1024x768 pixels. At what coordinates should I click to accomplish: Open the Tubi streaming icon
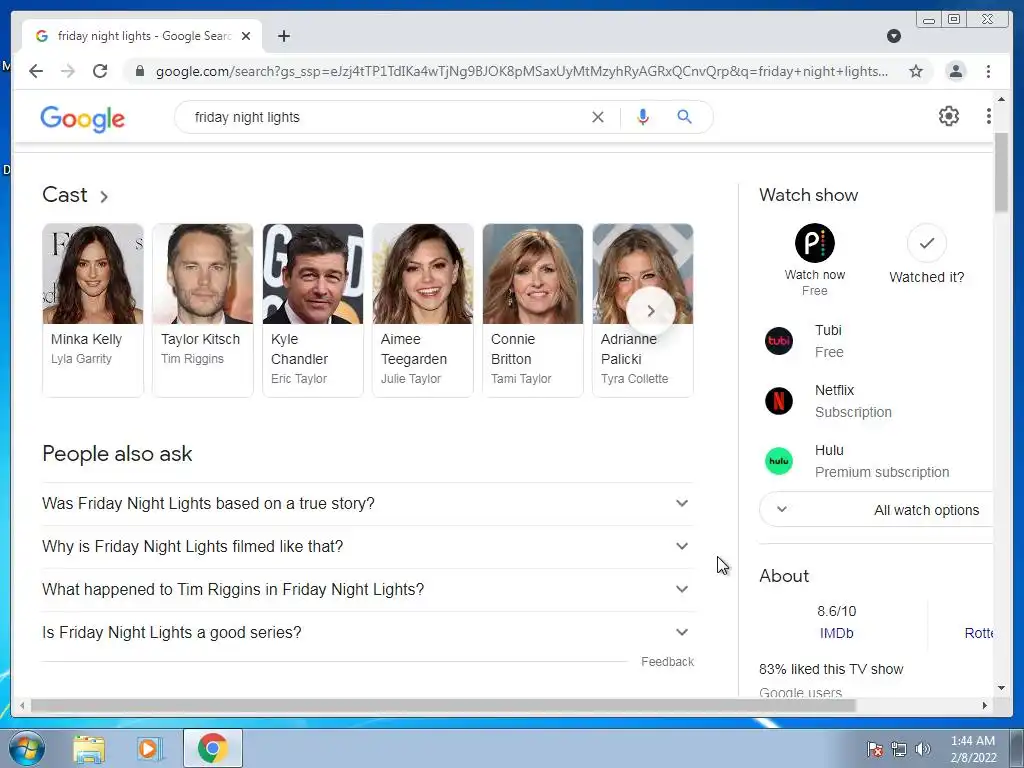pos(778,341)
